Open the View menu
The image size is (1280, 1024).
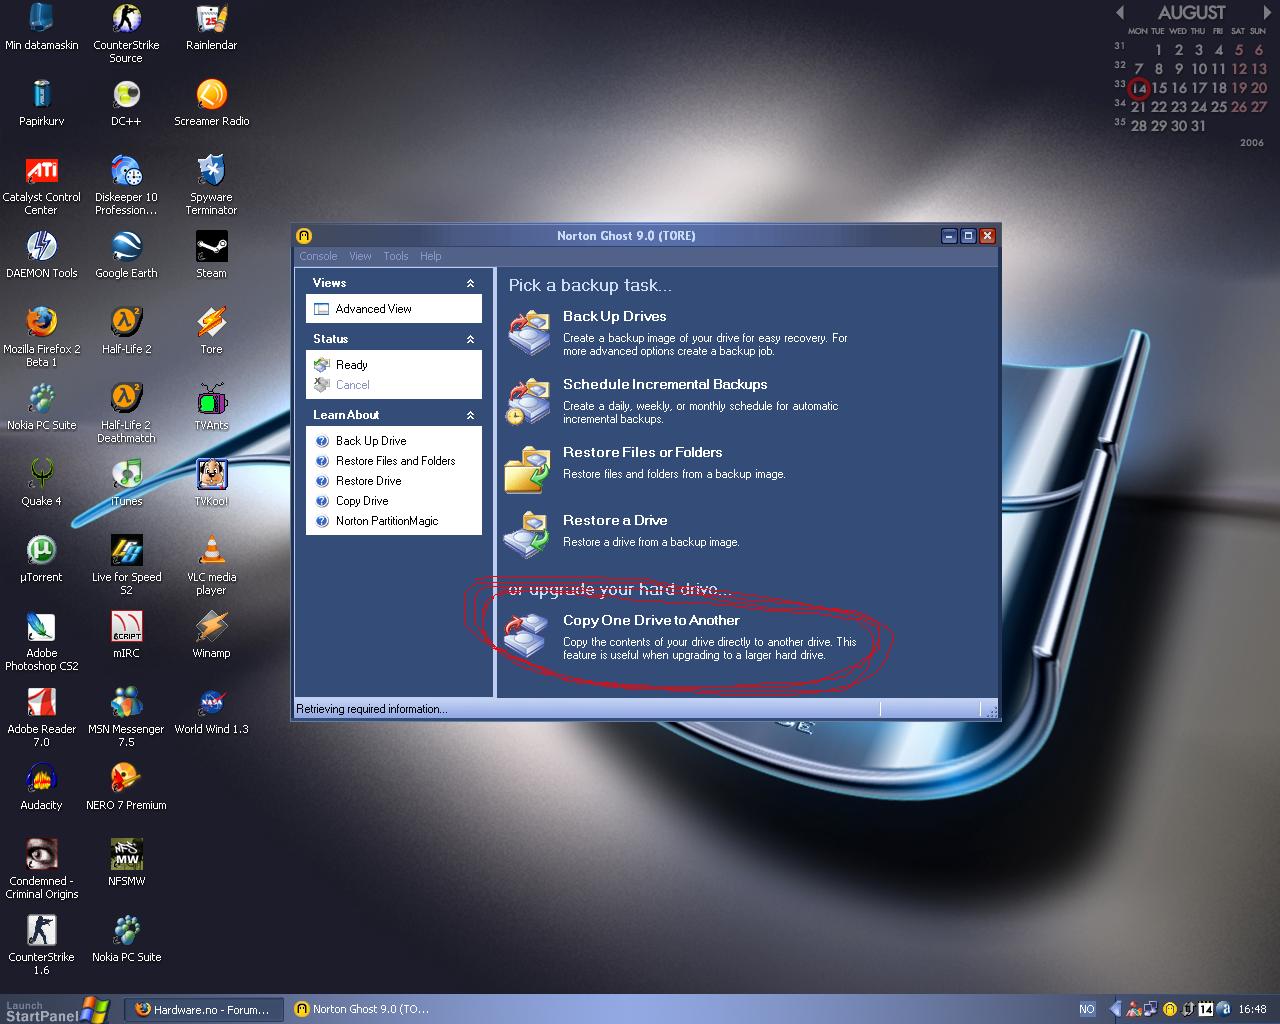(360, 256)
